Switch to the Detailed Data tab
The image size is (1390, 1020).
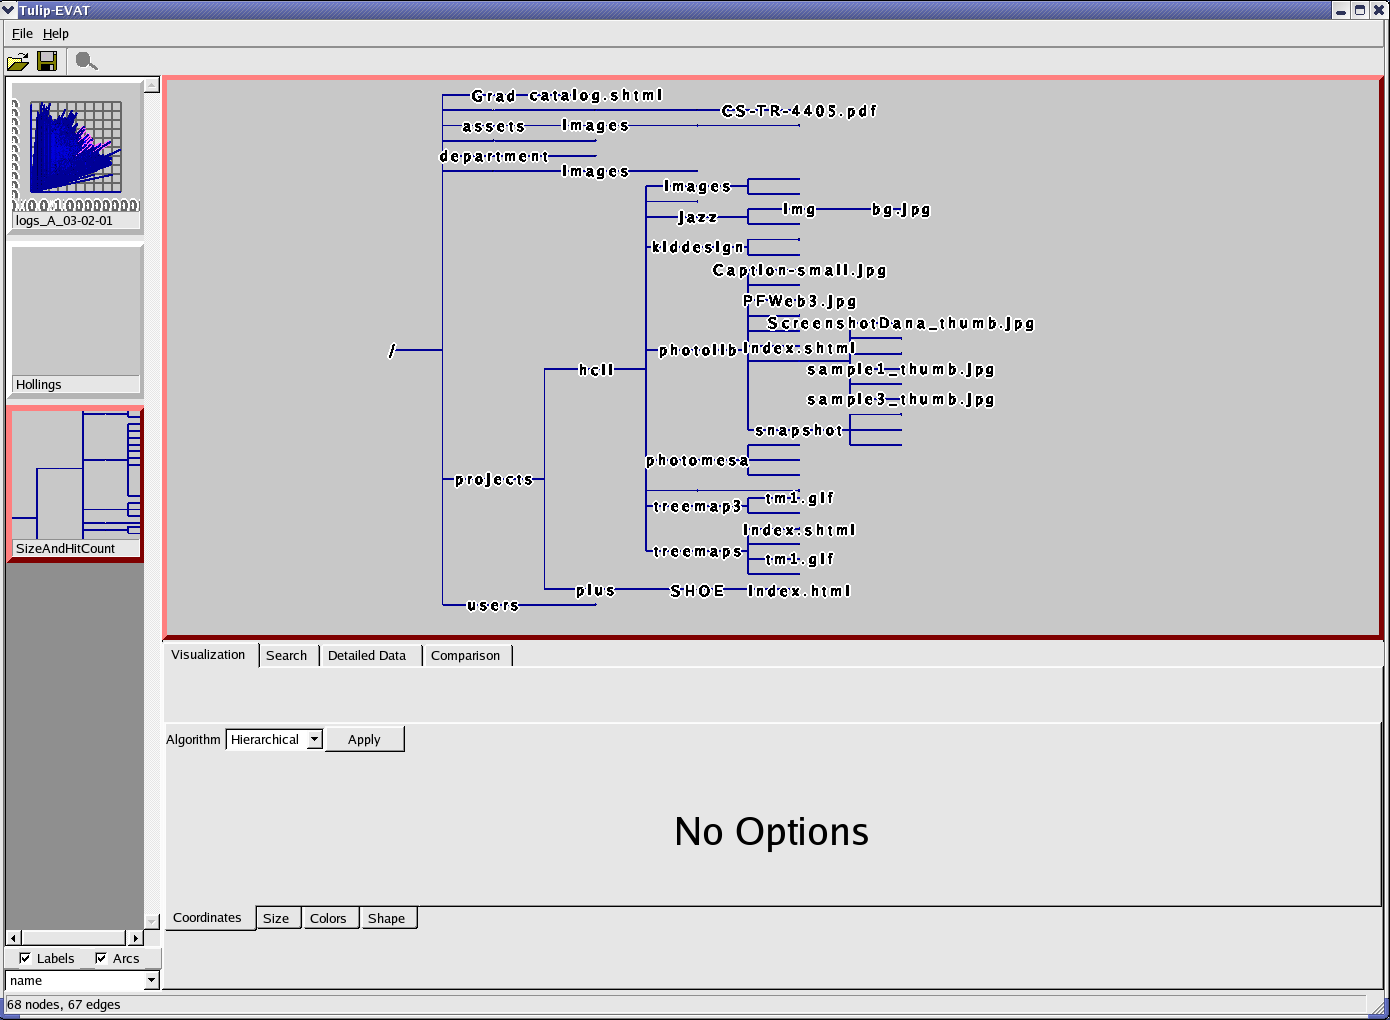367,656
